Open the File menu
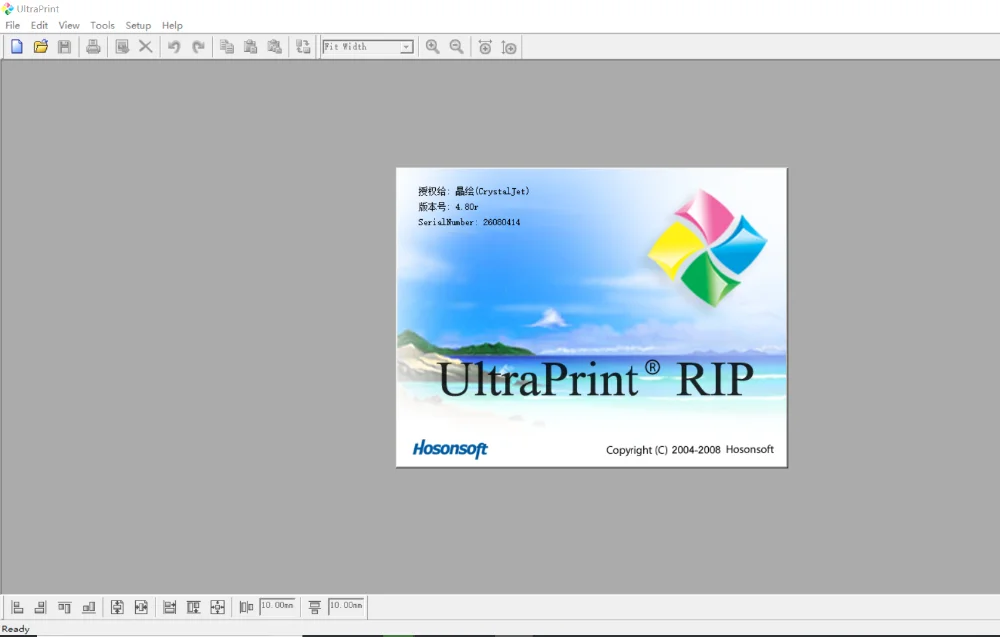The image size is (1000, 637). [13, 26]
